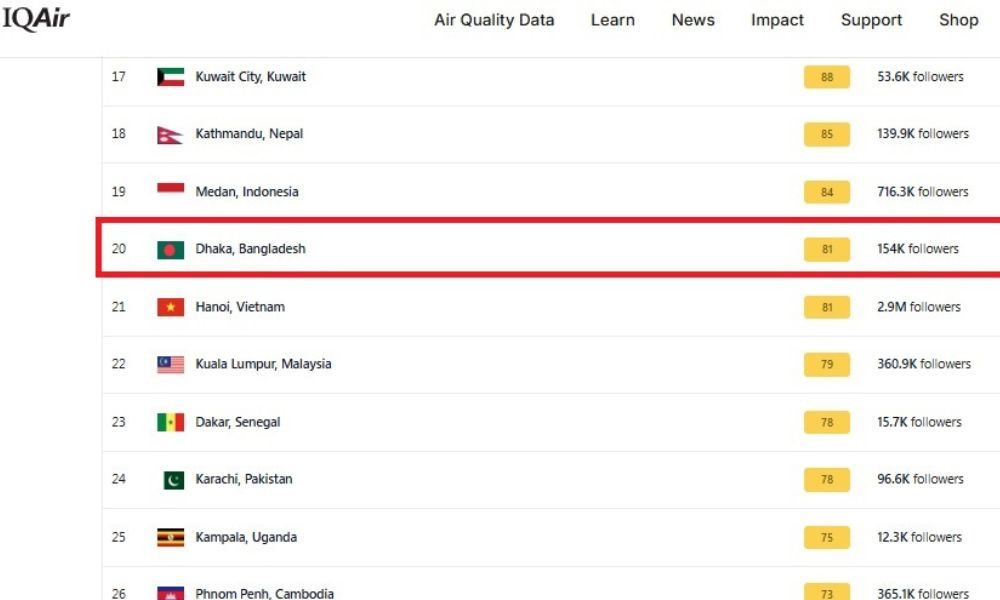Image resolution: width=1000 pixels, height=600 pixels.
Task: Open Kathmandu, Nepal link
Action: click(x=249, y=134)
